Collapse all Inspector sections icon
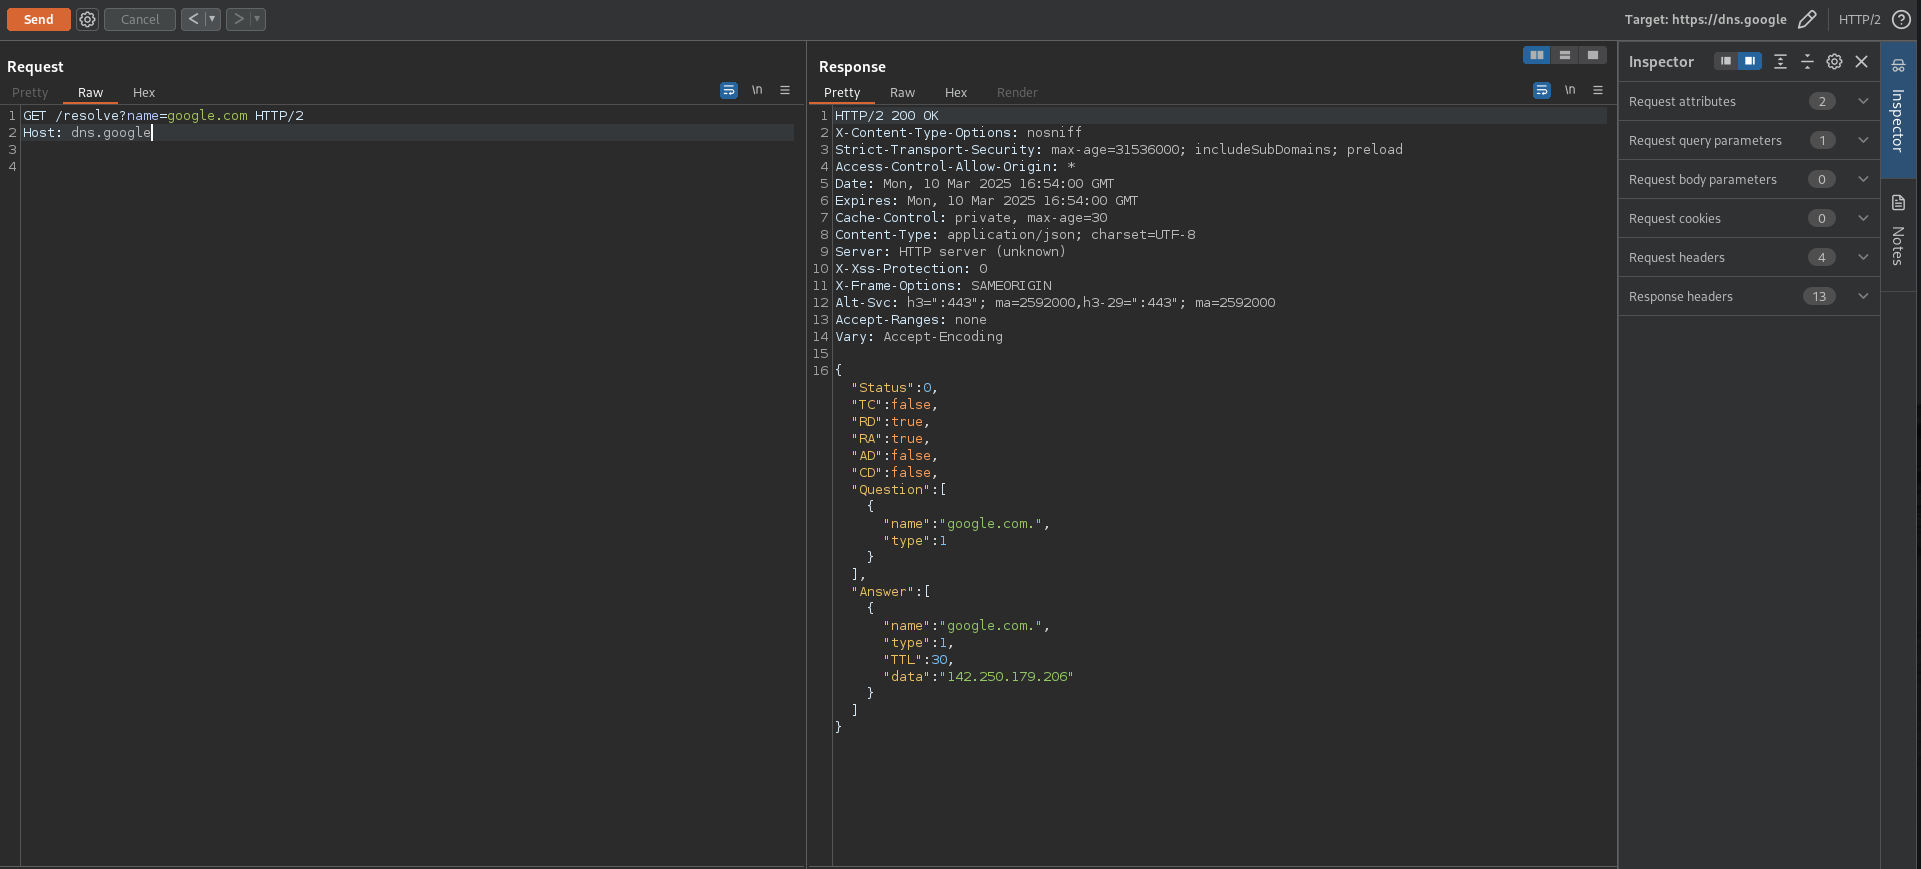The width and height of the screenshot is (1921, 869). click(x=1807, y=62)
